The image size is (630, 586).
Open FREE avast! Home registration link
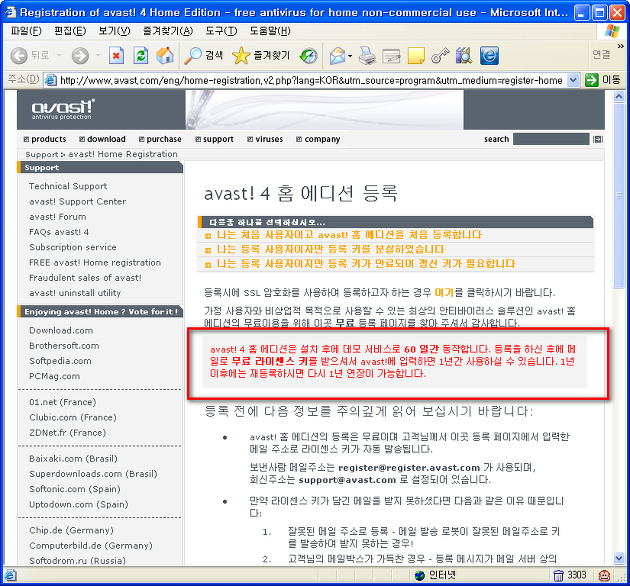coord(95,262)
